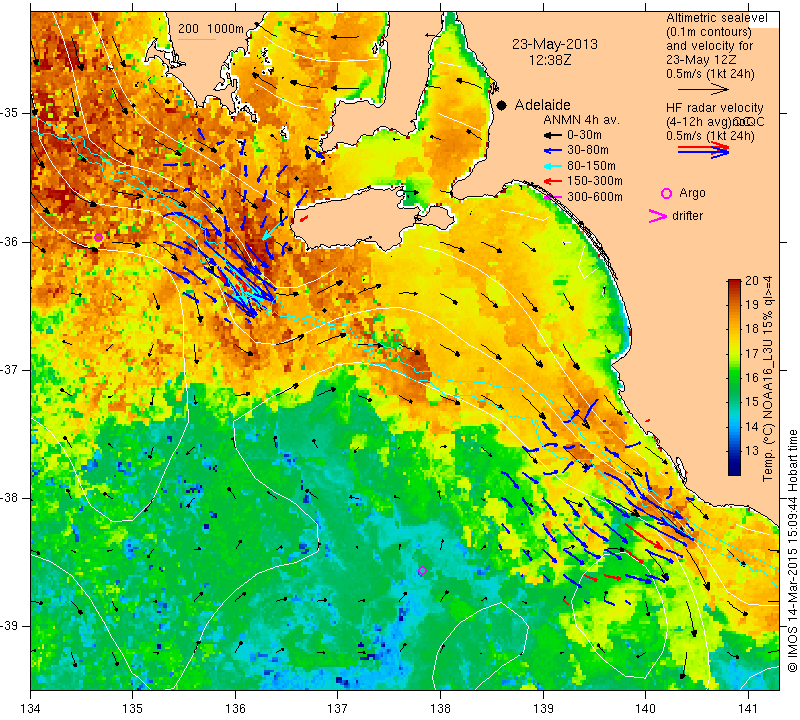This screenshot has width=800, height=720.
Task: Click the temperature color scale bar
Action: coord(734,377)
